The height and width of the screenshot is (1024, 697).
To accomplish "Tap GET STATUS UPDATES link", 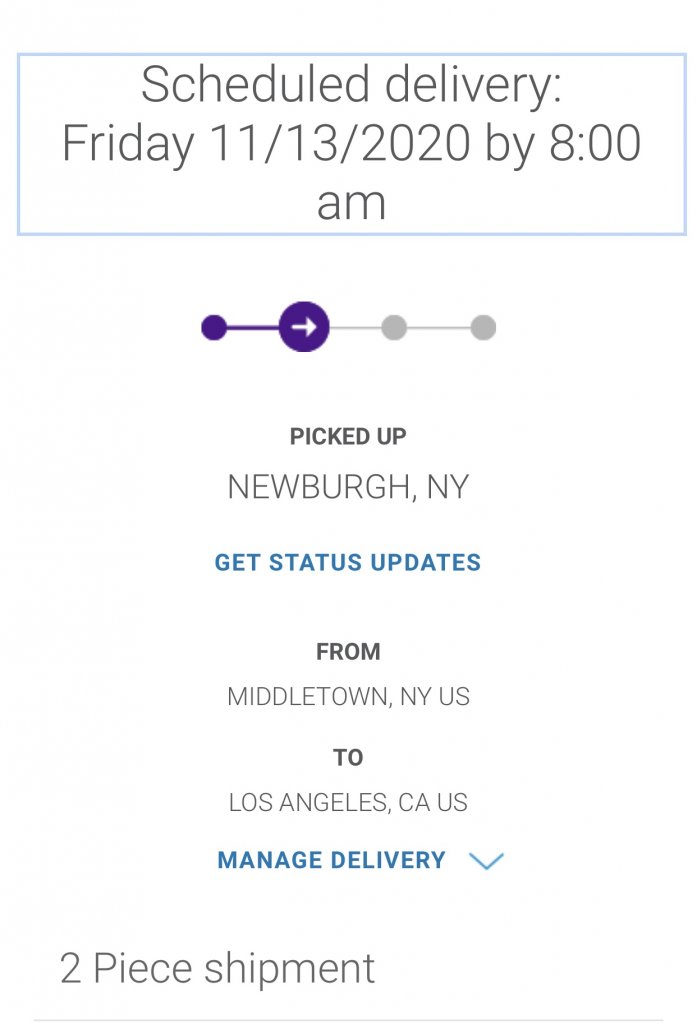I will (x=348, y=562).
